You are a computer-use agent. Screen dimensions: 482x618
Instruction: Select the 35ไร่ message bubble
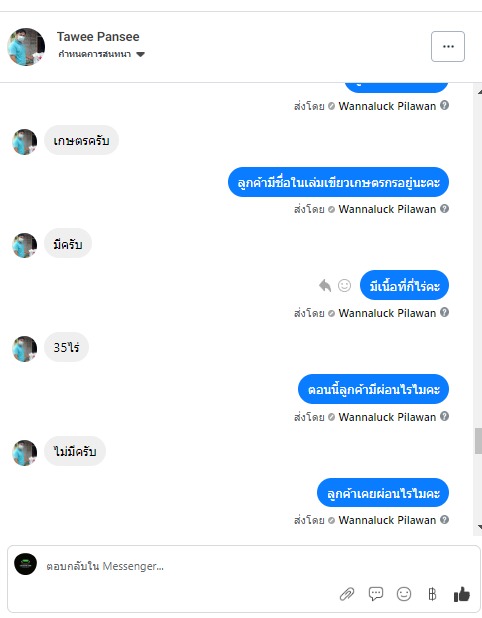[66, 347]
